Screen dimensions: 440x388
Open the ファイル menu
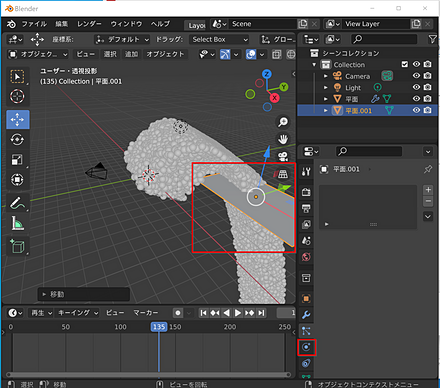34,24
